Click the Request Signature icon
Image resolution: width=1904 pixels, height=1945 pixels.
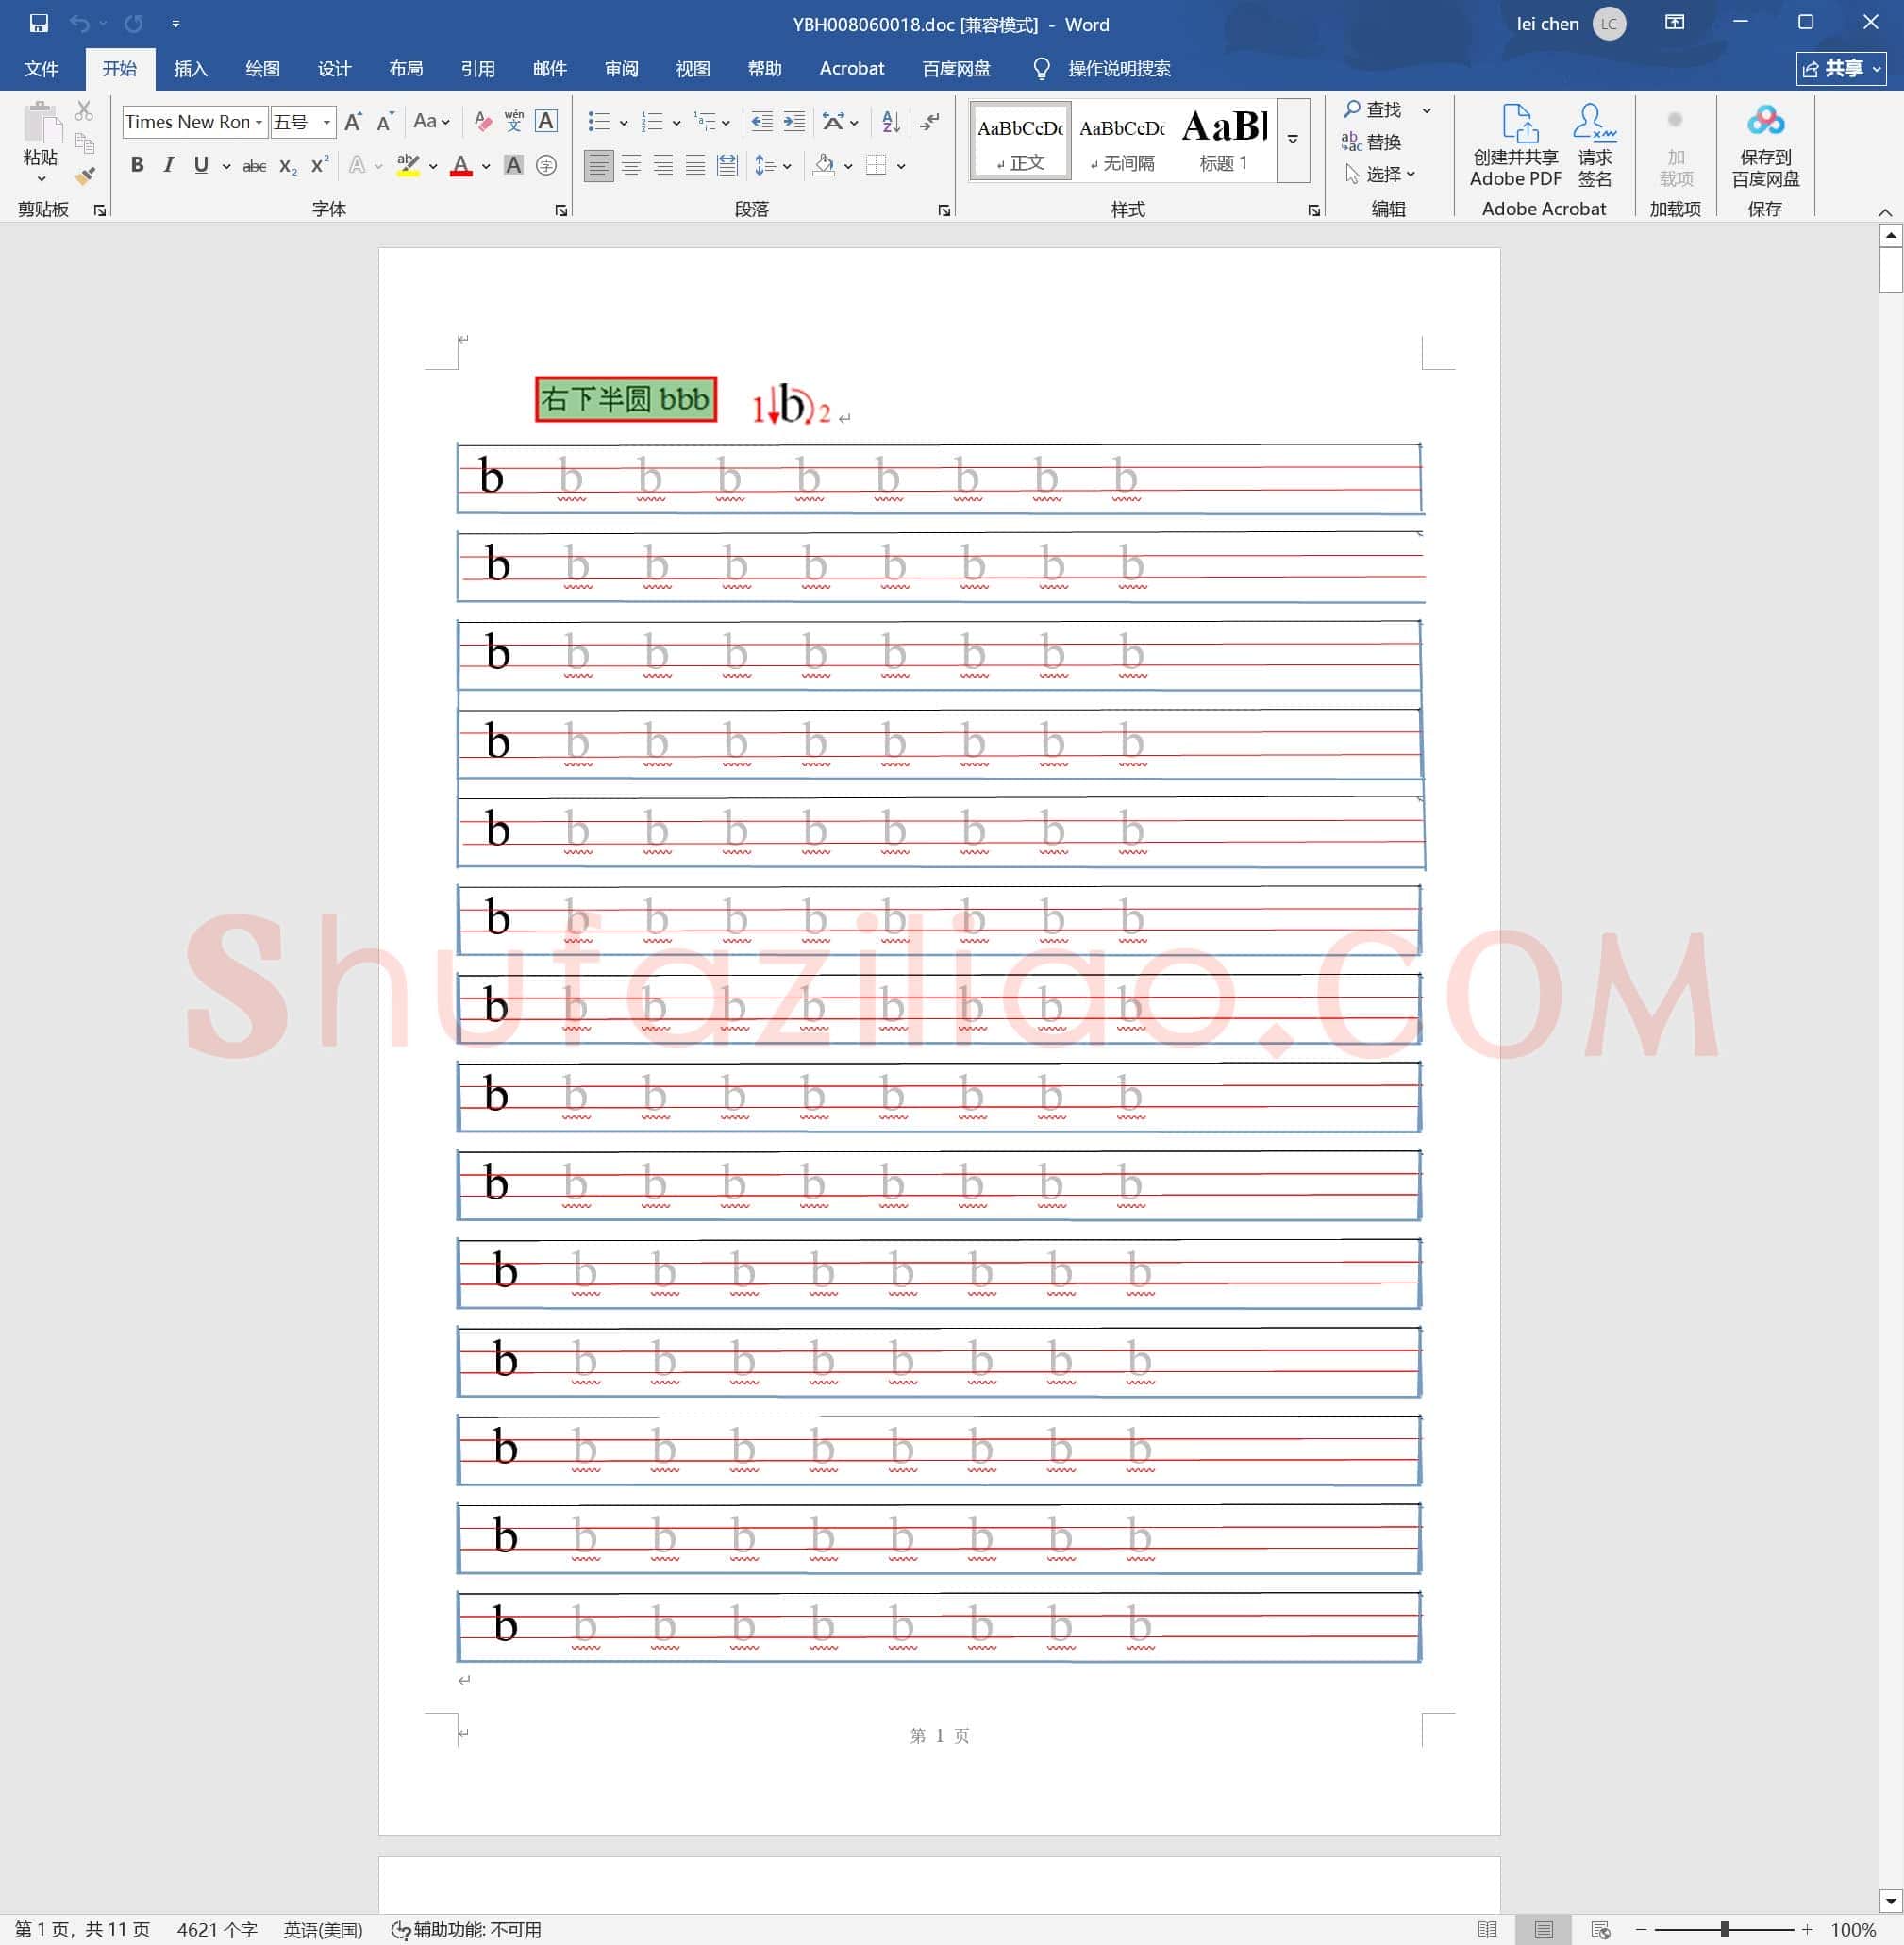coord(1595,146)
